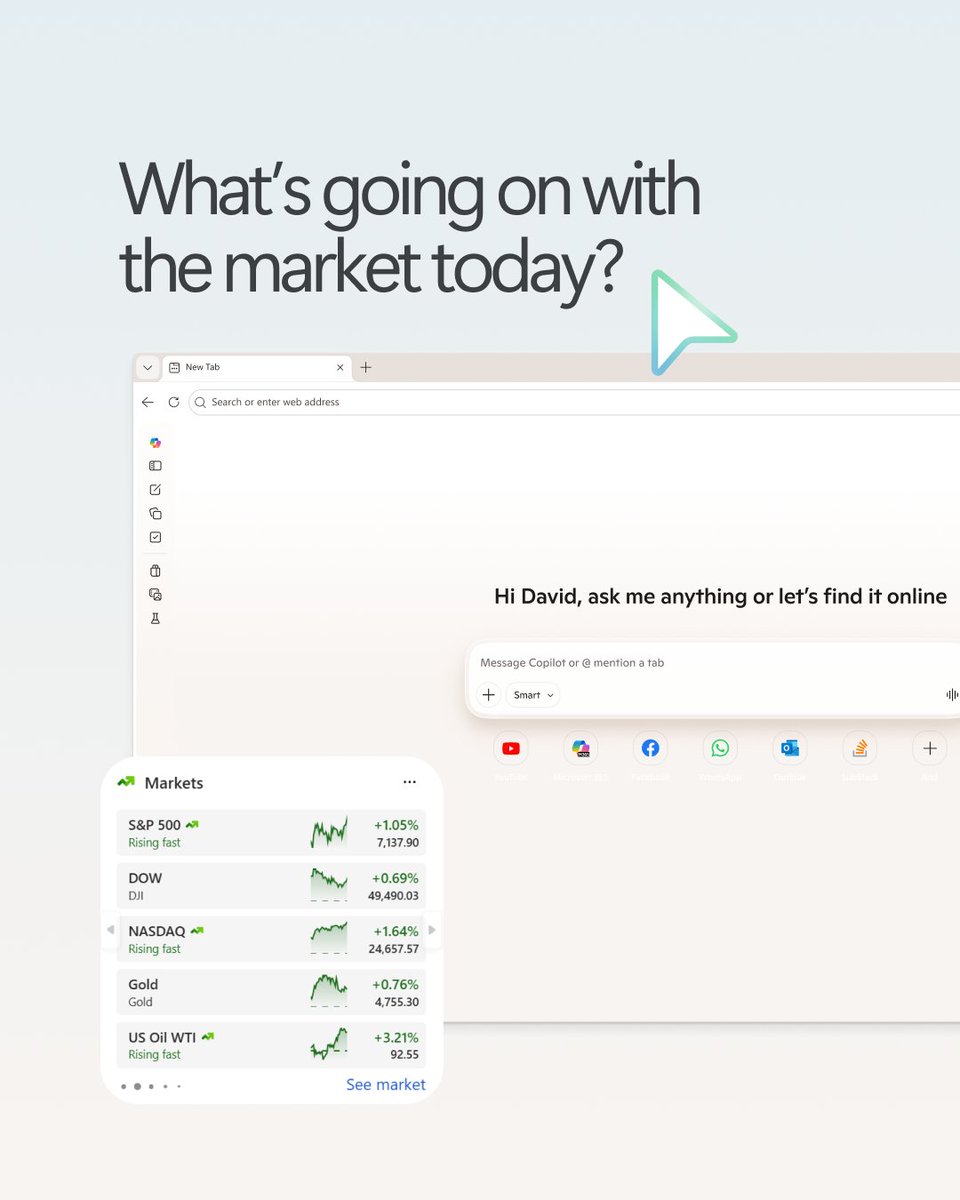Click the S&P 500 sparkline chart
This screenshot has width=960, height=1200.
(x=329, y=833)
